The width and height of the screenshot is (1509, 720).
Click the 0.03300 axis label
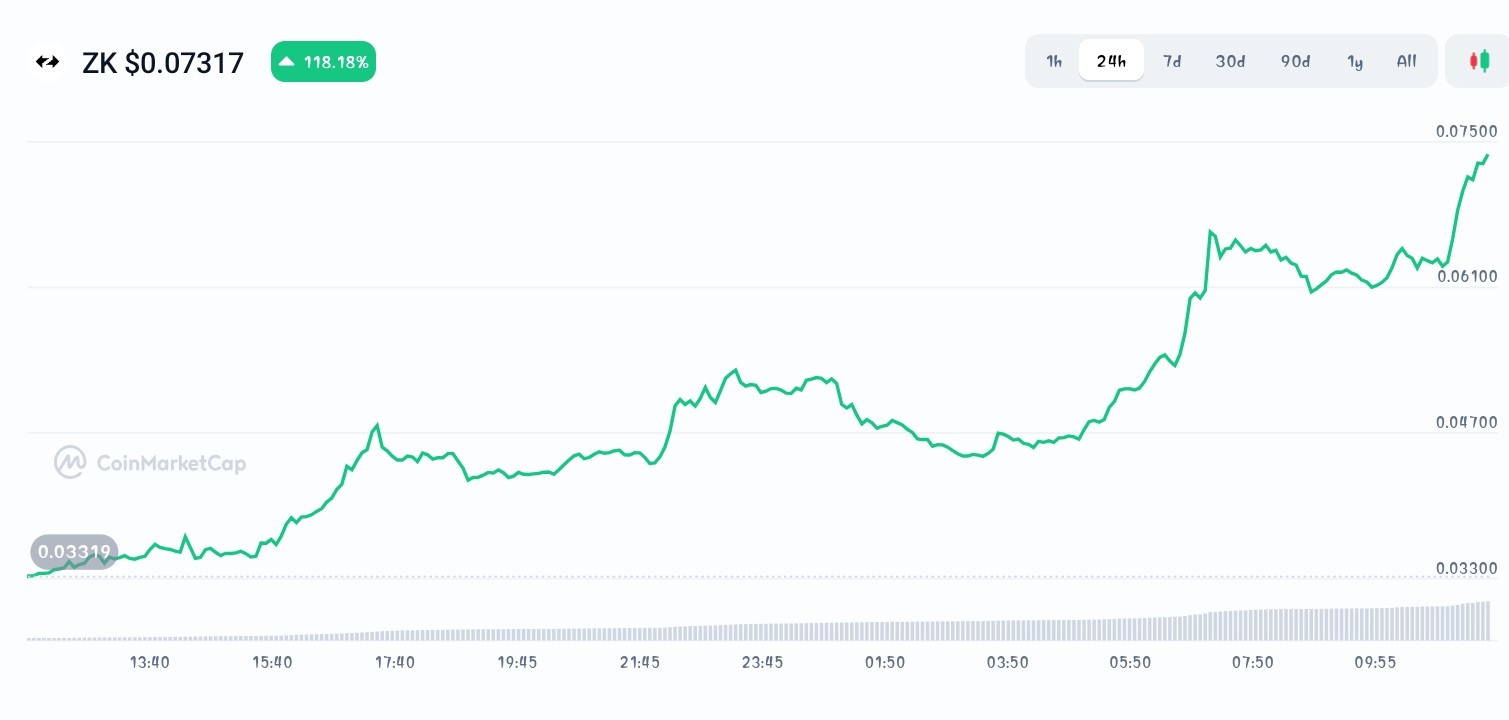click(1467, 568)
